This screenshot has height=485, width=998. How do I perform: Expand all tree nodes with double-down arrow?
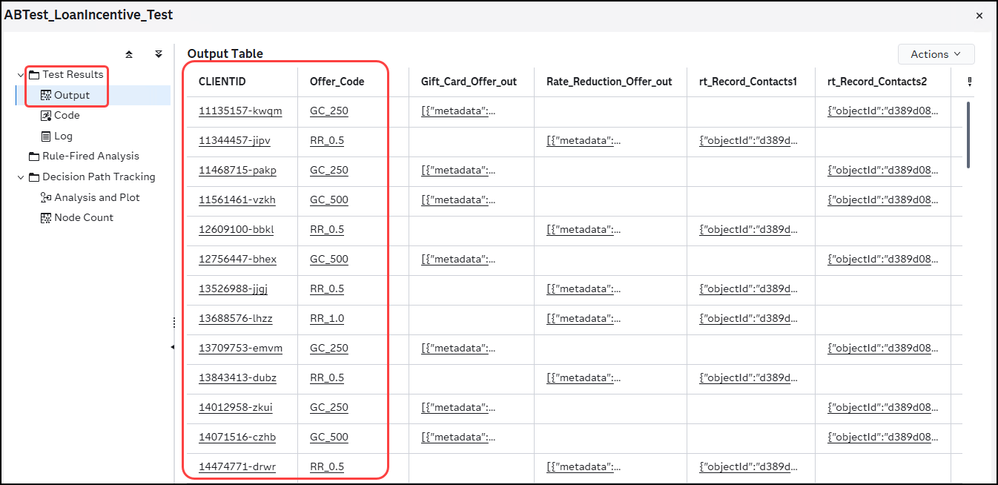point(158,55)
